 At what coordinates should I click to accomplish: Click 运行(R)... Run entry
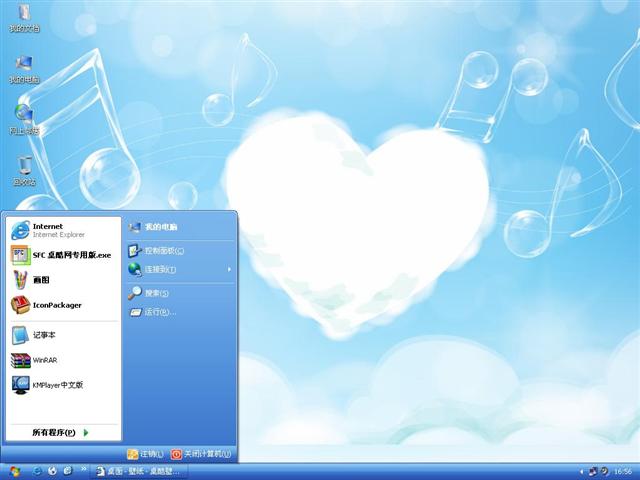[x=159, y=312]
